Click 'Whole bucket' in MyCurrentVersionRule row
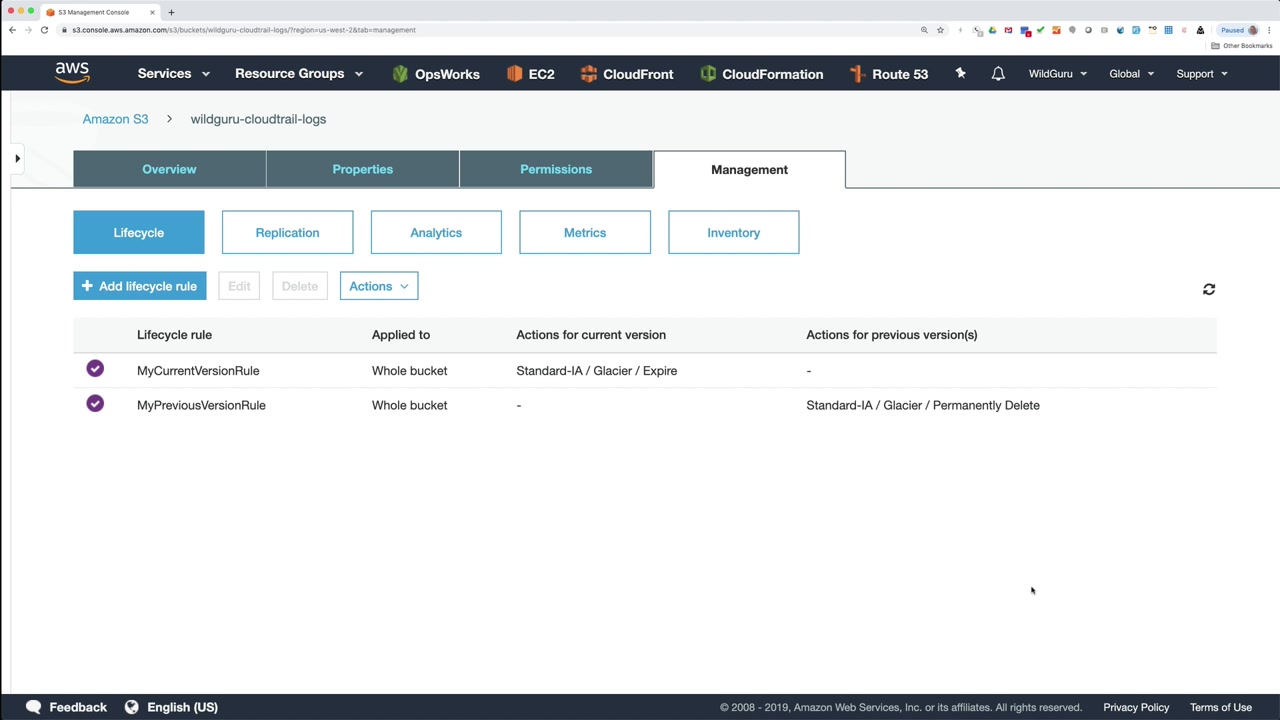 click(410, 371)
